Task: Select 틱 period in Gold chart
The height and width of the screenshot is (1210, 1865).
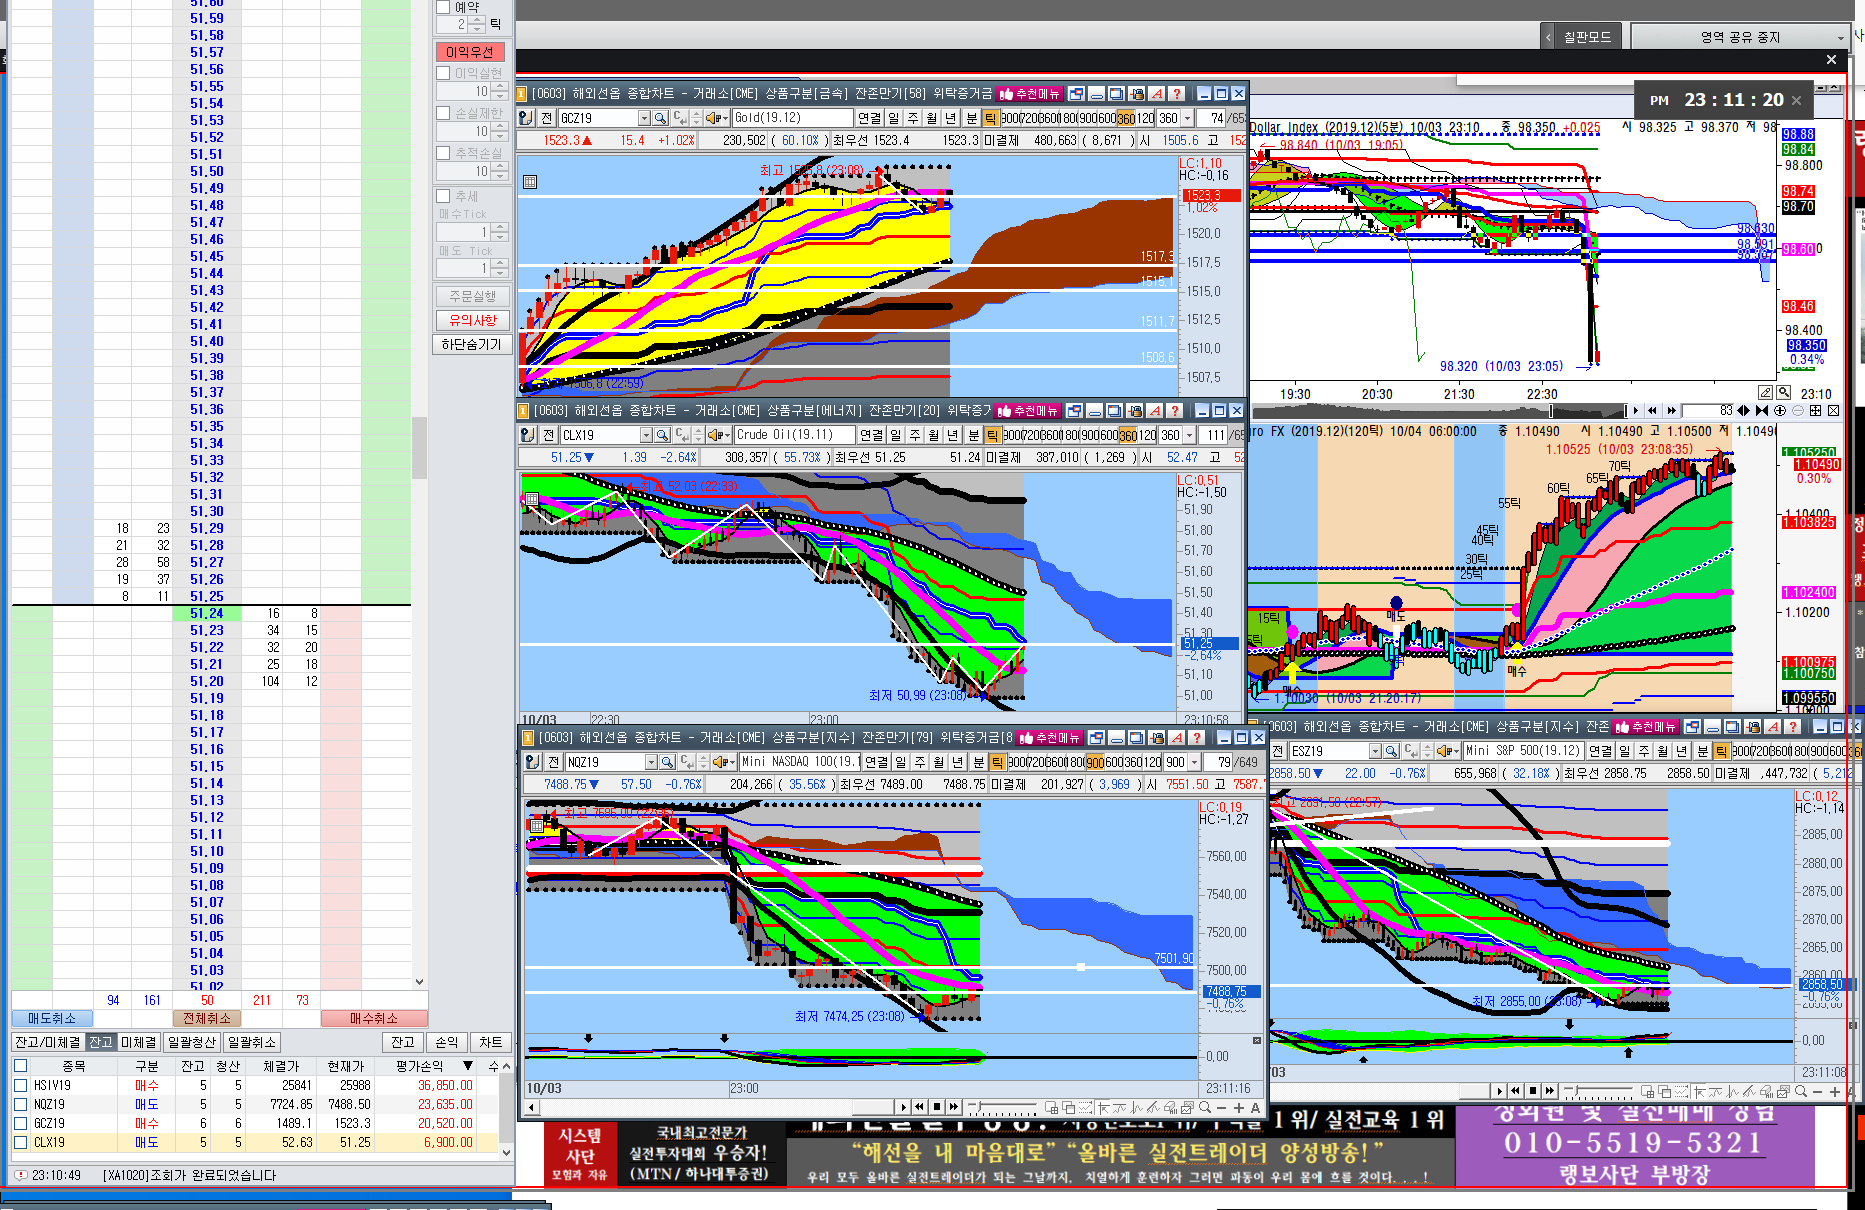Action: (x=990, y=118)
